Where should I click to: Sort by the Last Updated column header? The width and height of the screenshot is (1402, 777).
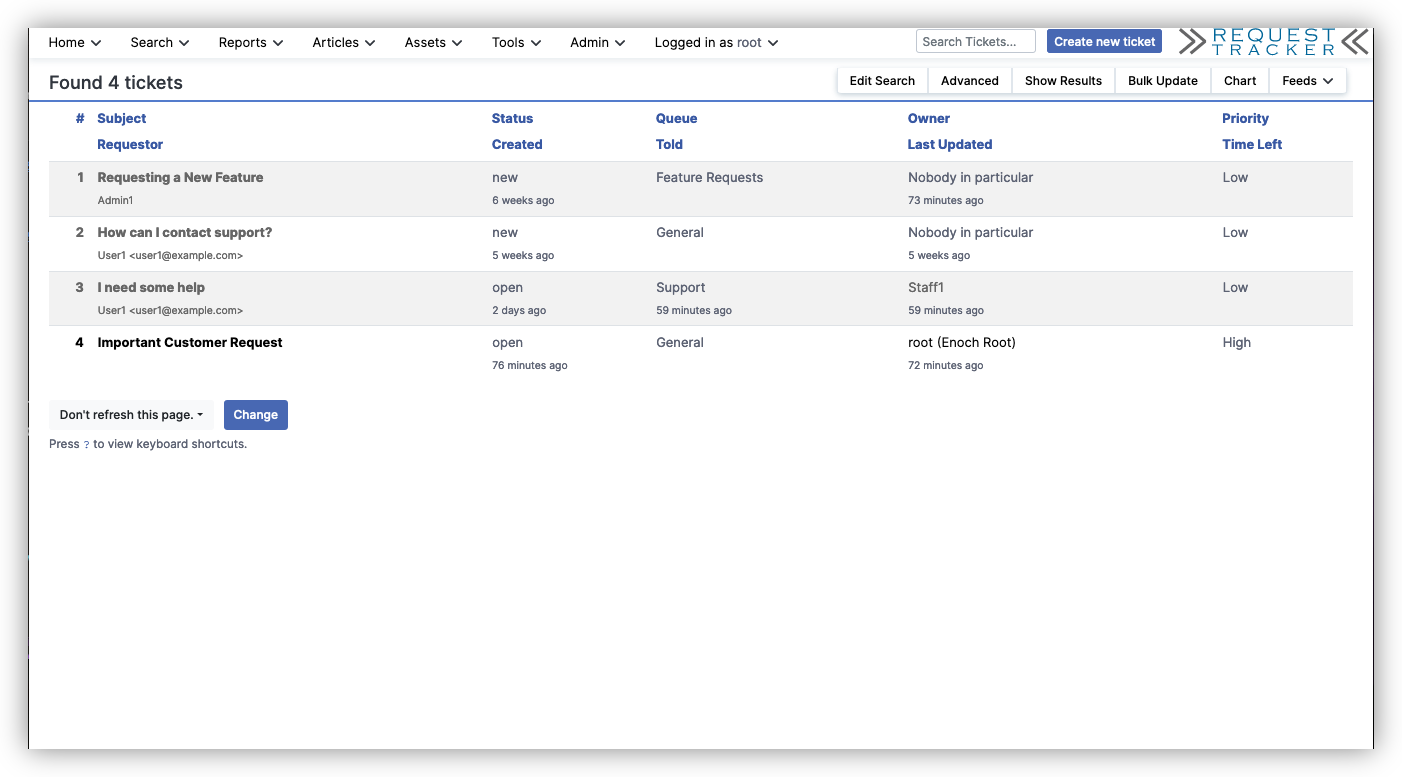point(950,144)
